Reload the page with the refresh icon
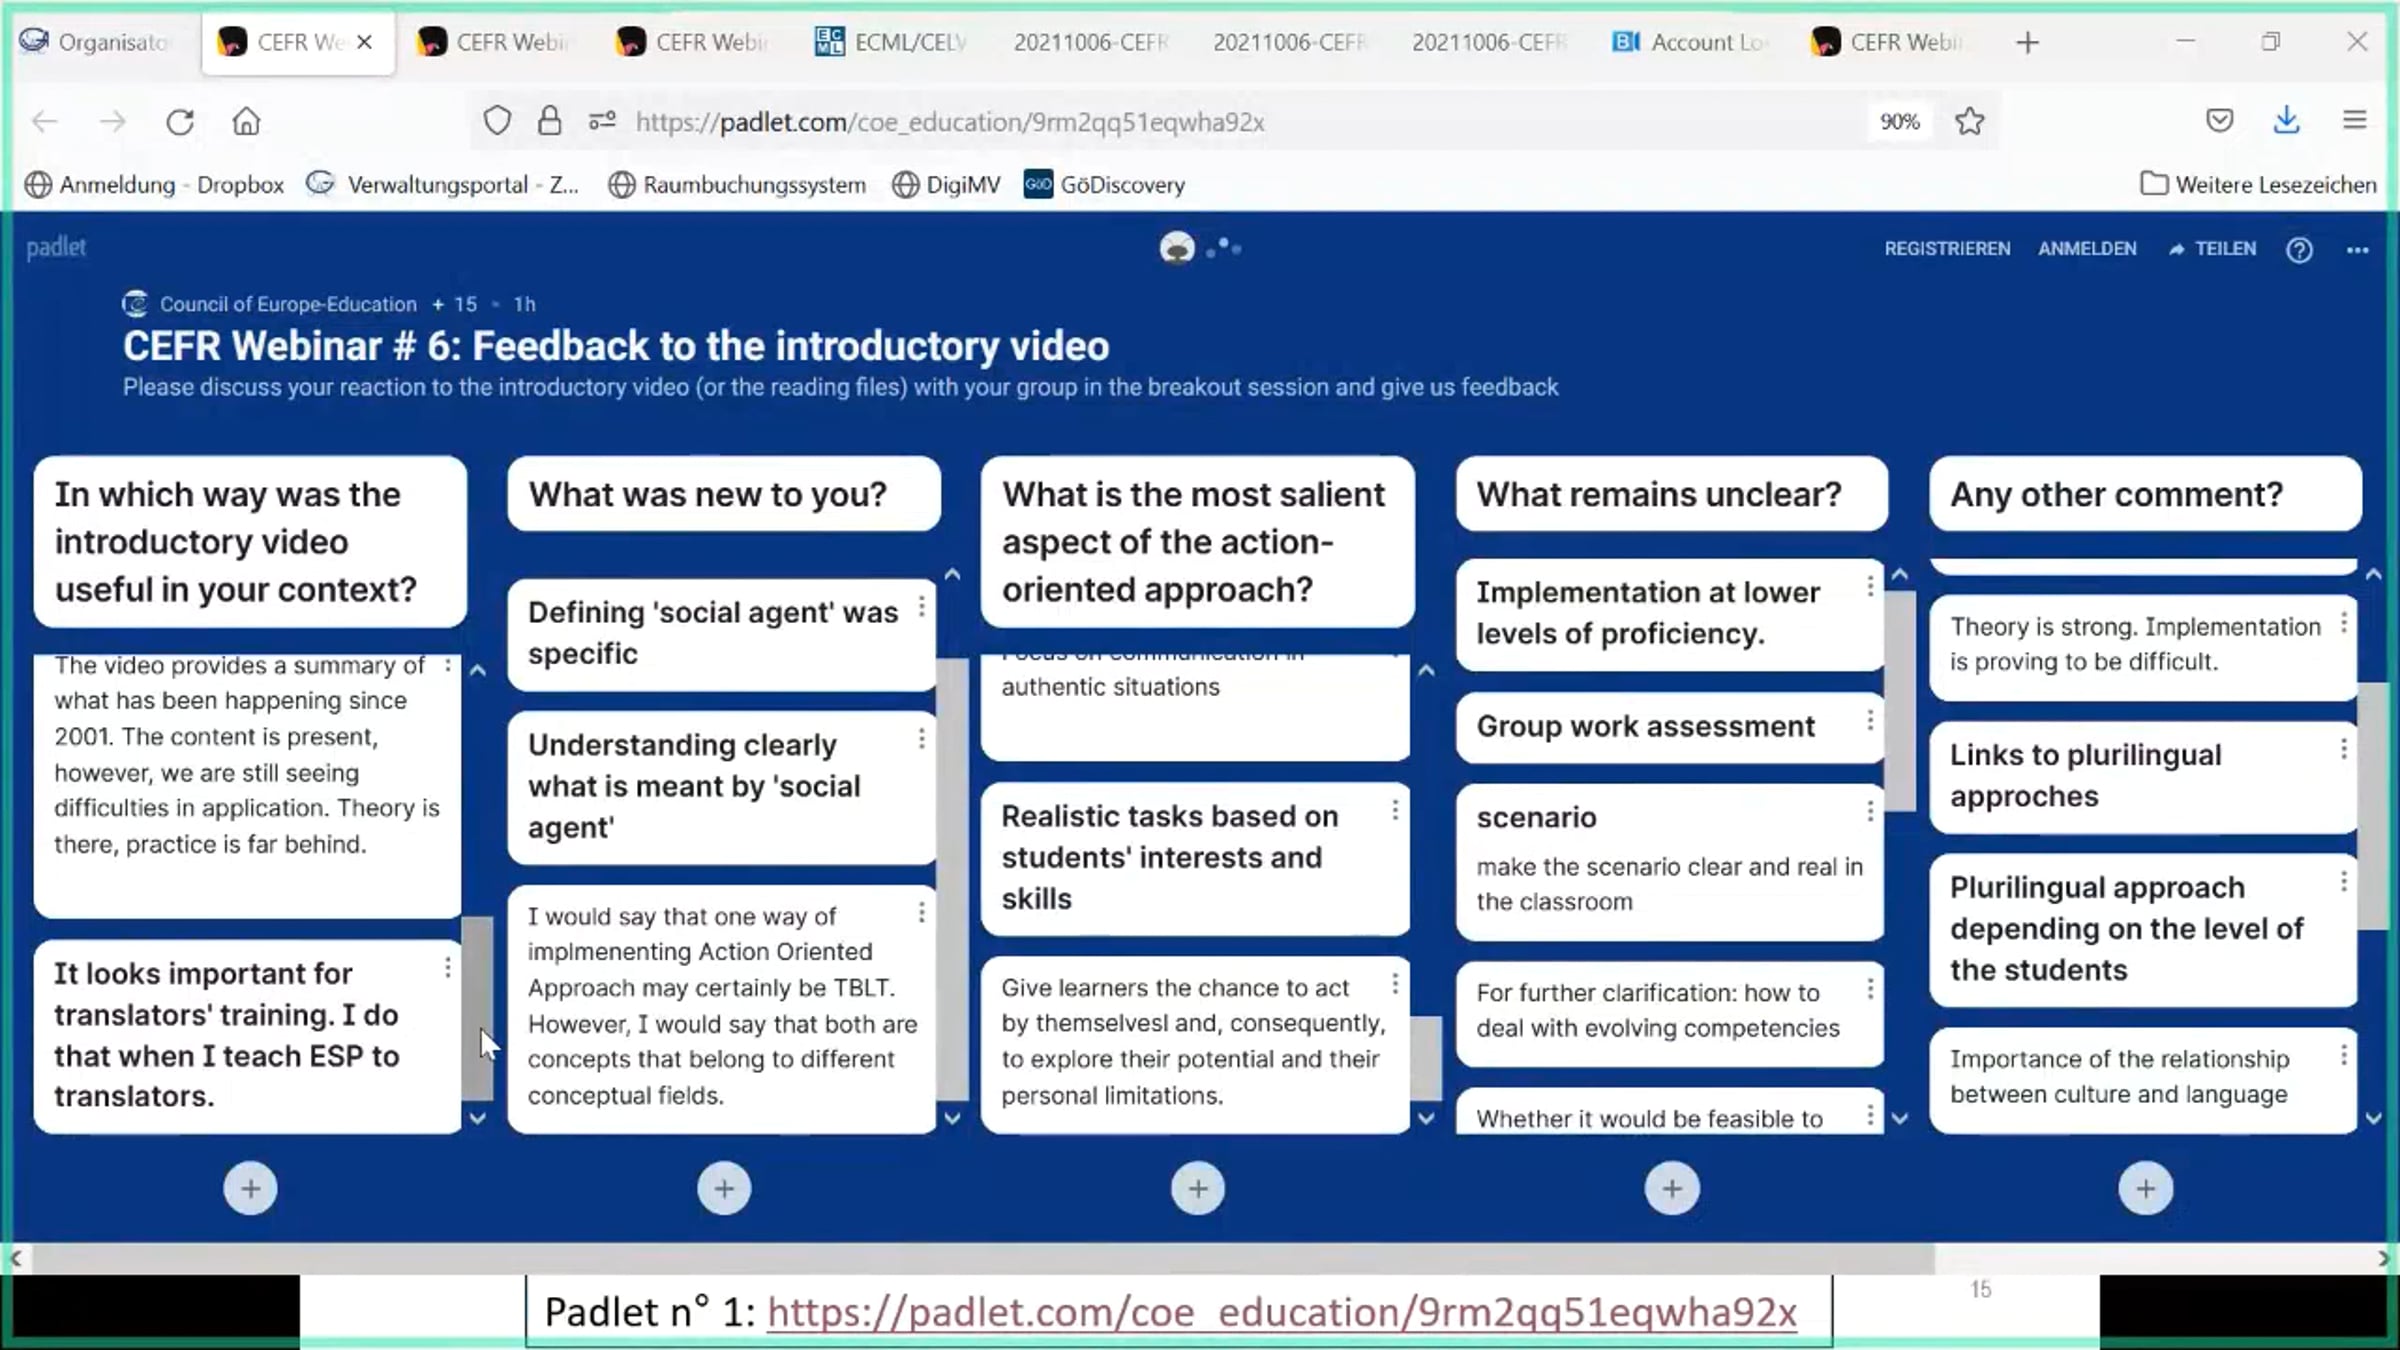 [180, 122]
